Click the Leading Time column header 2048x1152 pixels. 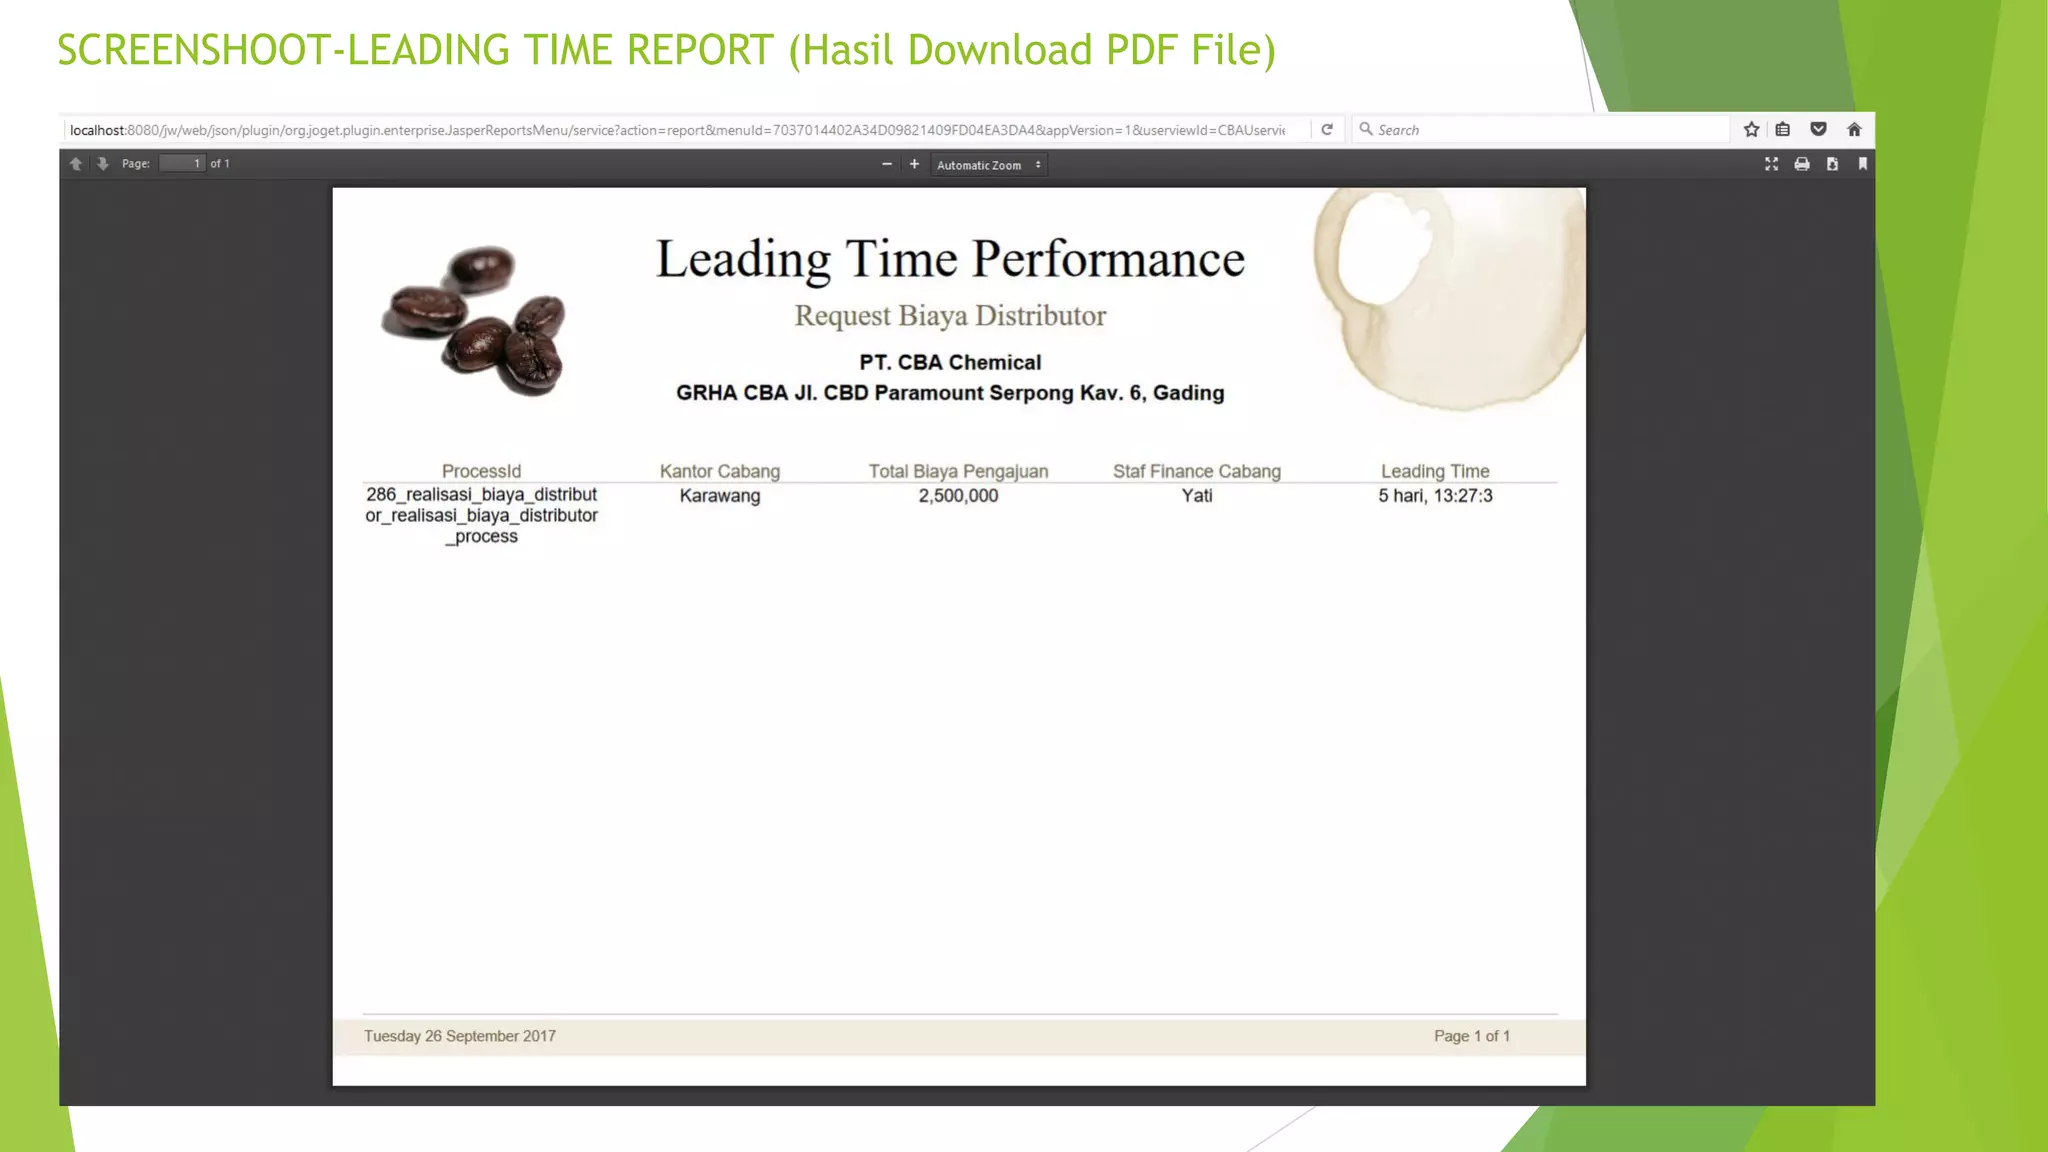pyautogui.click(x=1435, y=471)
